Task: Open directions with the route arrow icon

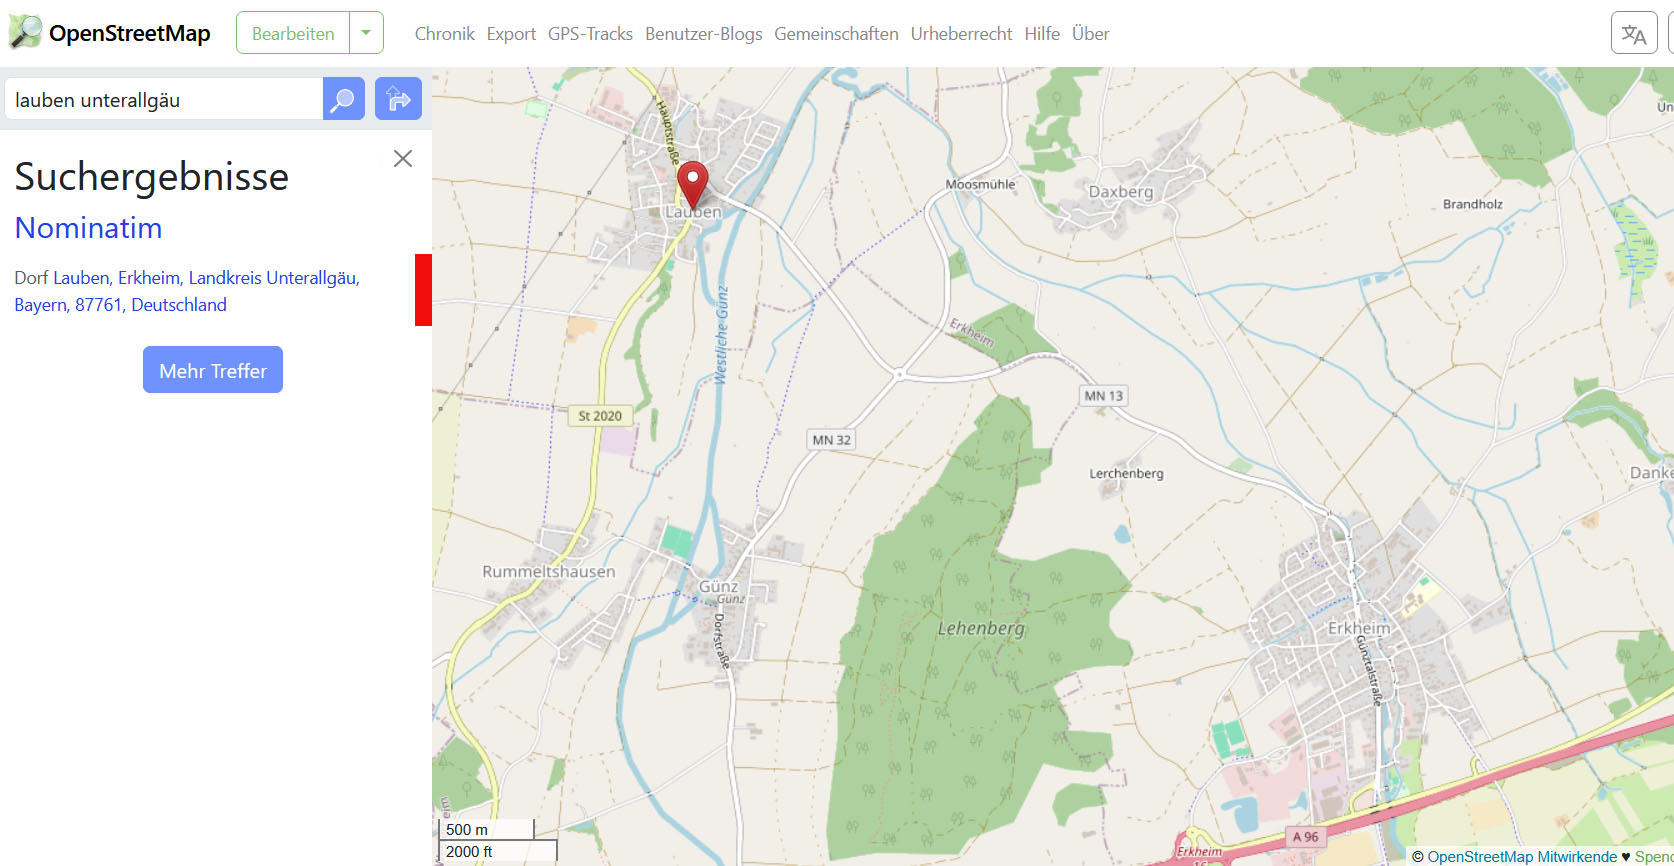Action: click(x=398, y=99)
